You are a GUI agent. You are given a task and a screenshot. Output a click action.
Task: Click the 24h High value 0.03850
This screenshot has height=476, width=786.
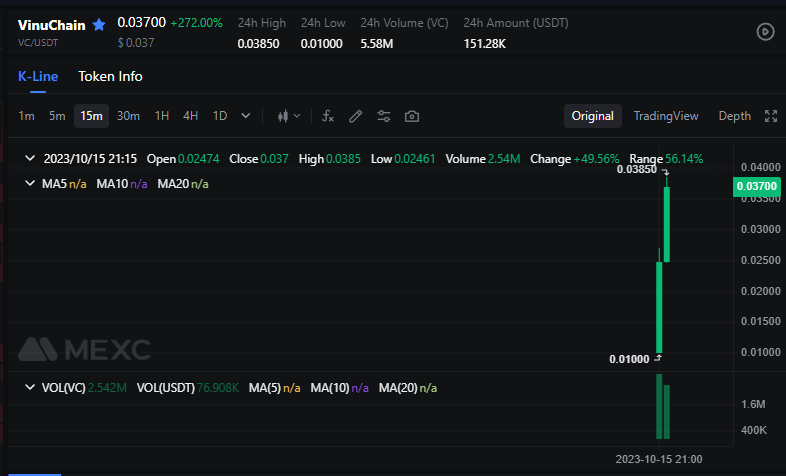(258, 44)
